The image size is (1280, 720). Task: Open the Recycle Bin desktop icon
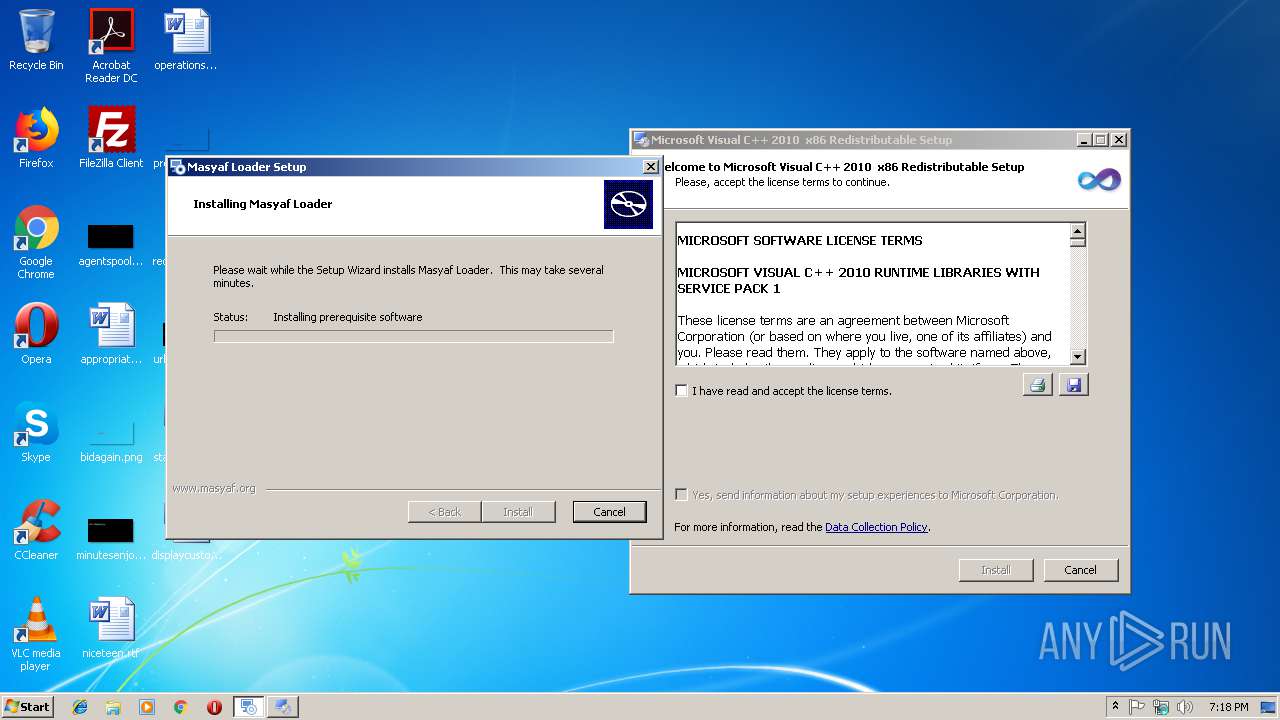point(36,40)
